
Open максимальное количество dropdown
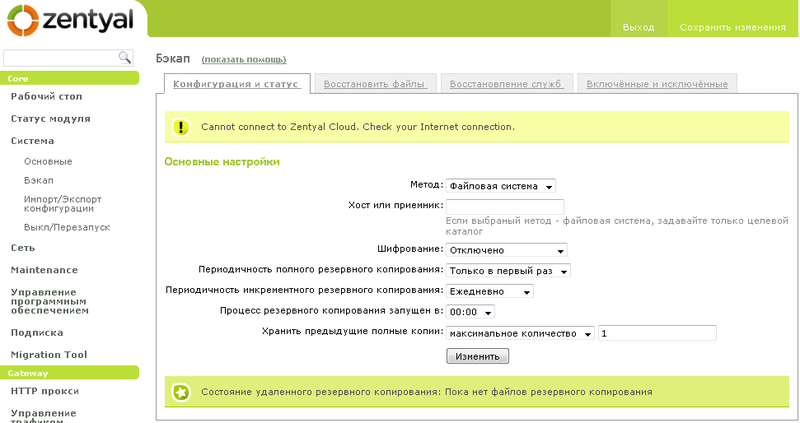[x=520, y=333]
